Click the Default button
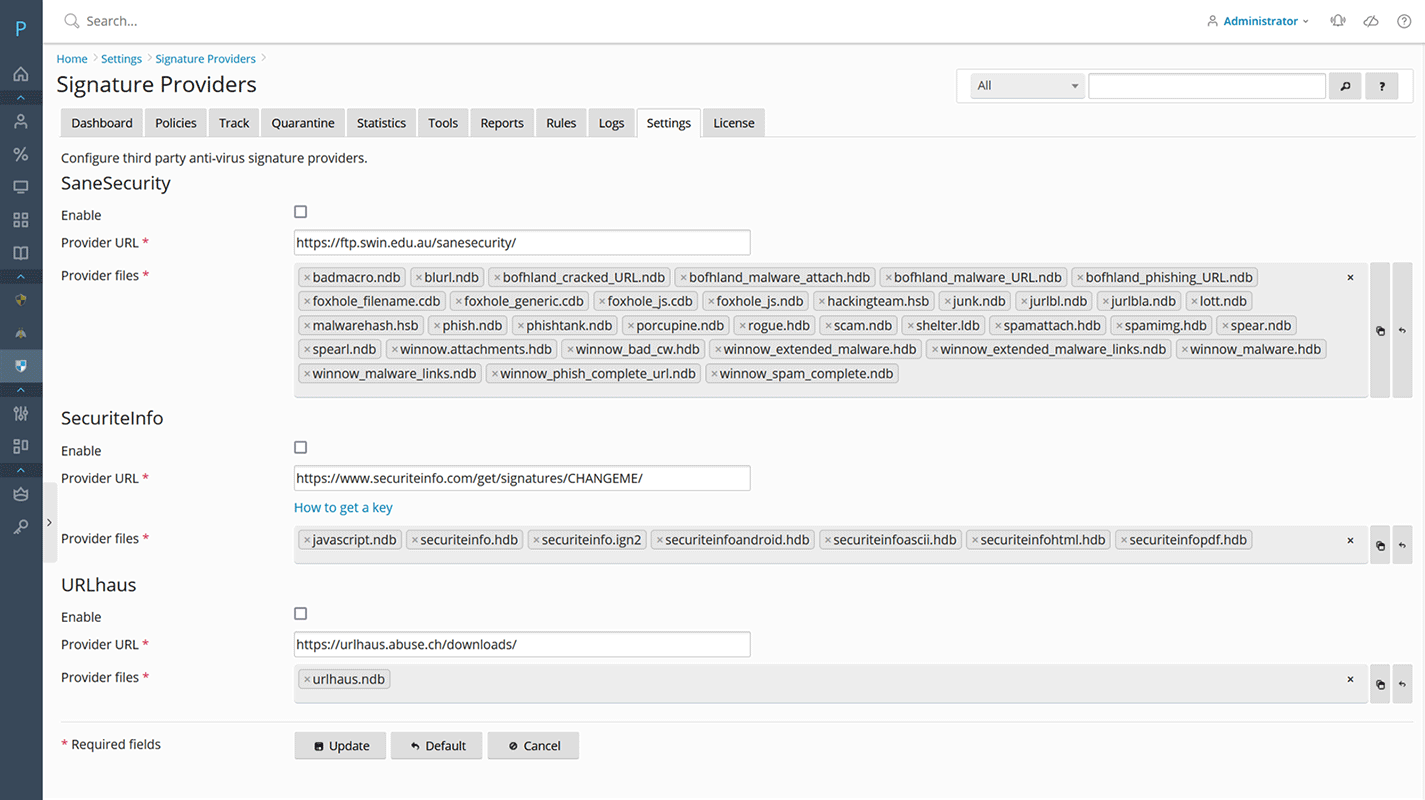The image size is (1425, 800). tap(437, 746)
